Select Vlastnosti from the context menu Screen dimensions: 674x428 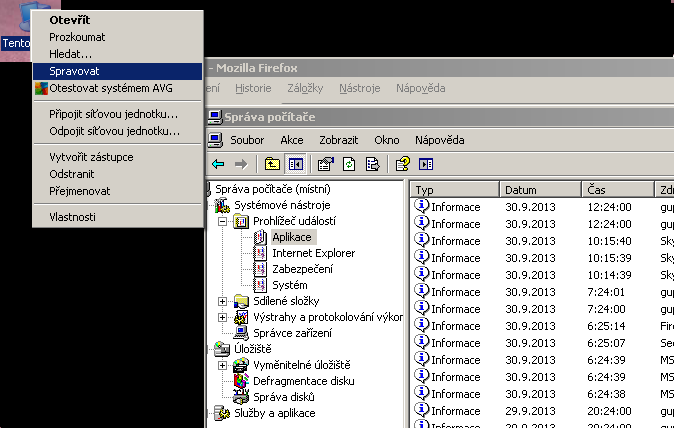click(x=72, y=217)
